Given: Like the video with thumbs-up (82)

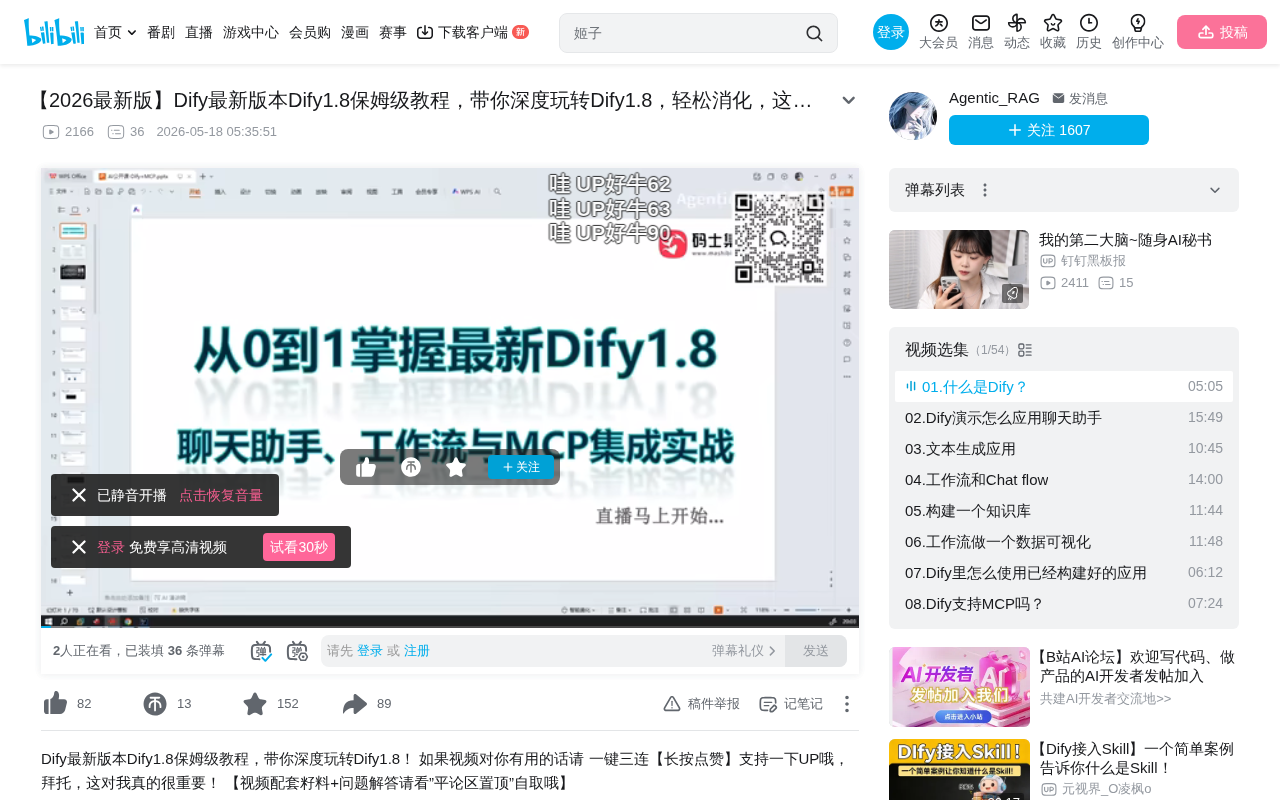Looking at the screenshot, I should tap(56, 704).
